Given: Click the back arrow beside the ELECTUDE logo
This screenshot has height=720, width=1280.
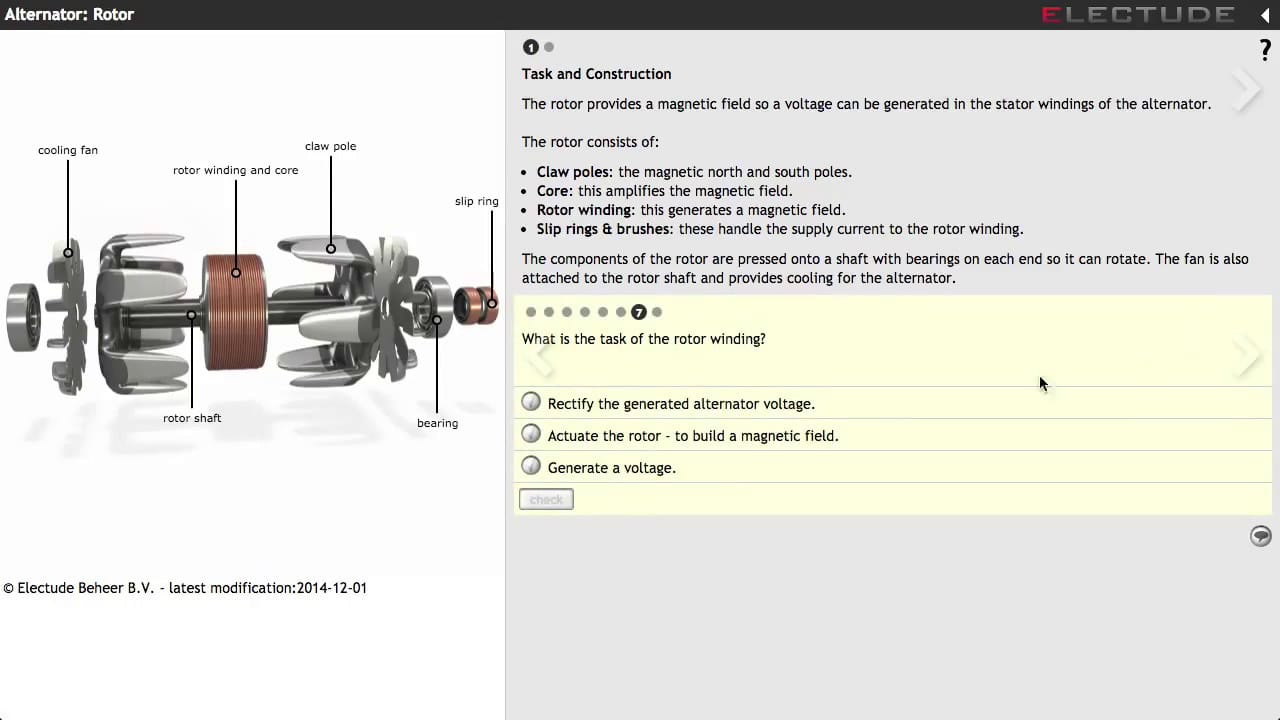Looking at the screenshot, I should click(1265, 14).
